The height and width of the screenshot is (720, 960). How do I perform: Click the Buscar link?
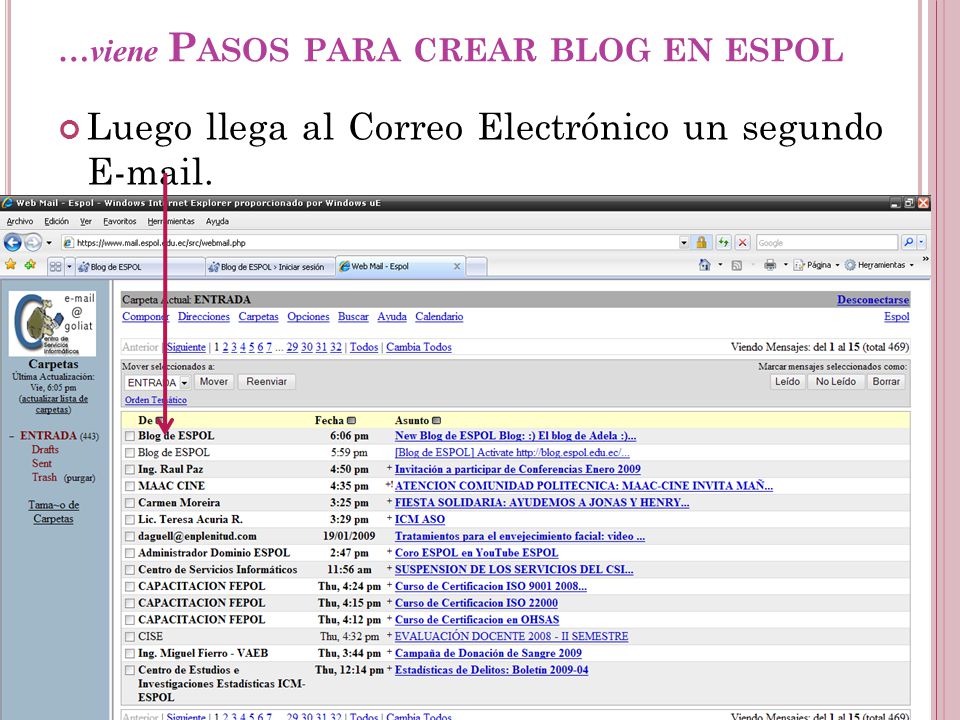(x=353, y=317)
